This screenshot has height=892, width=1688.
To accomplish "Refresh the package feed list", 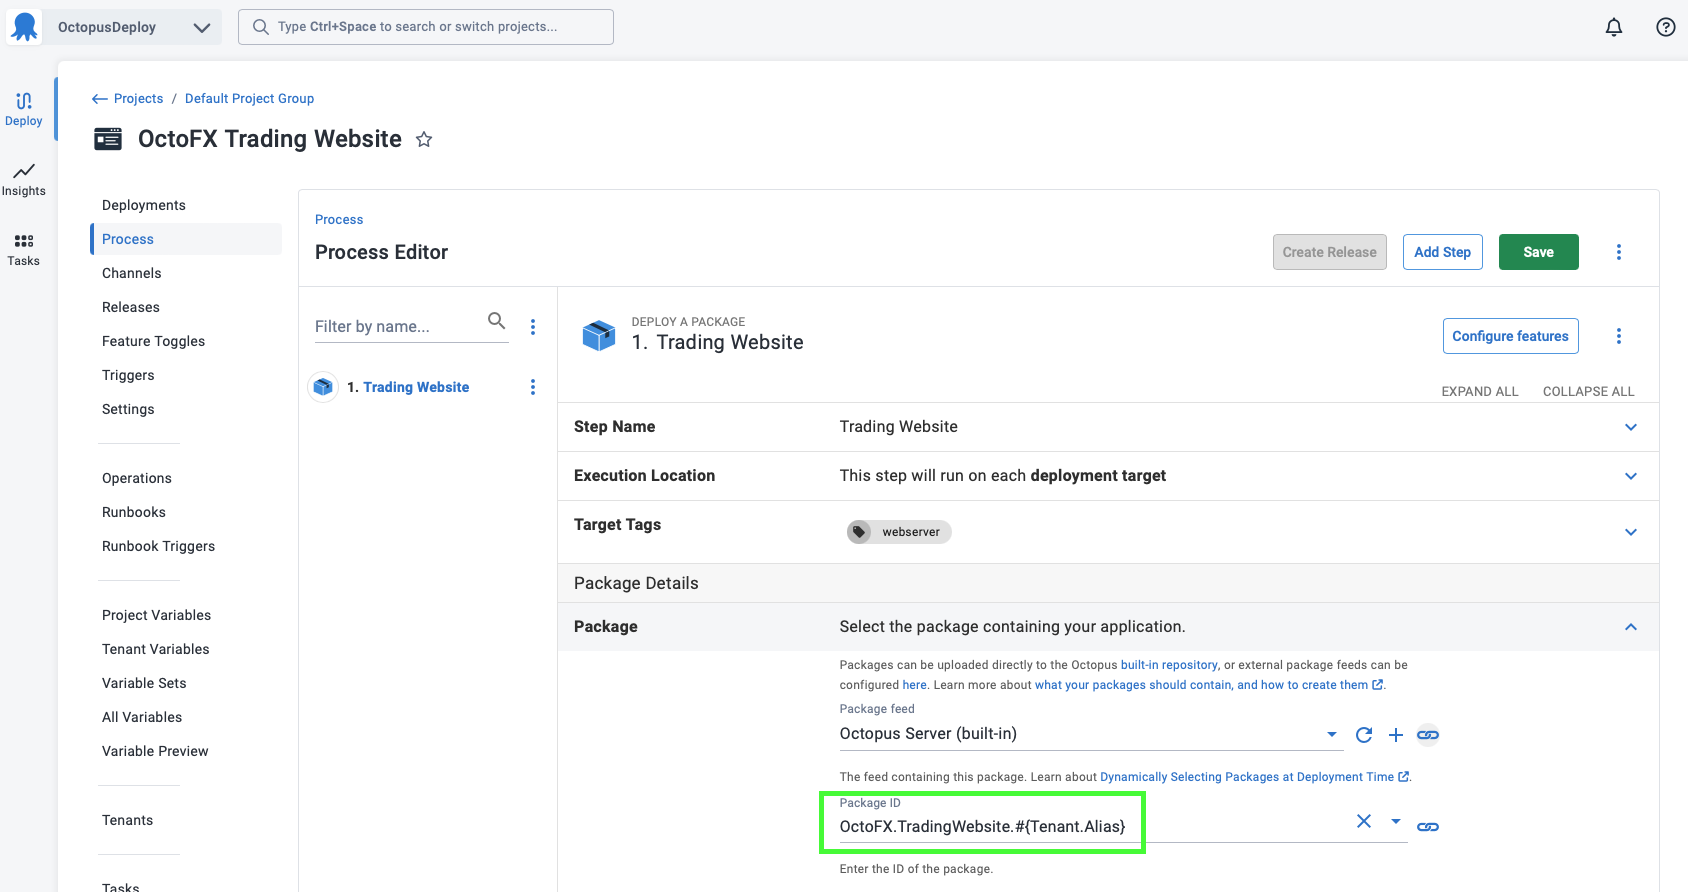I will 1364,735.
